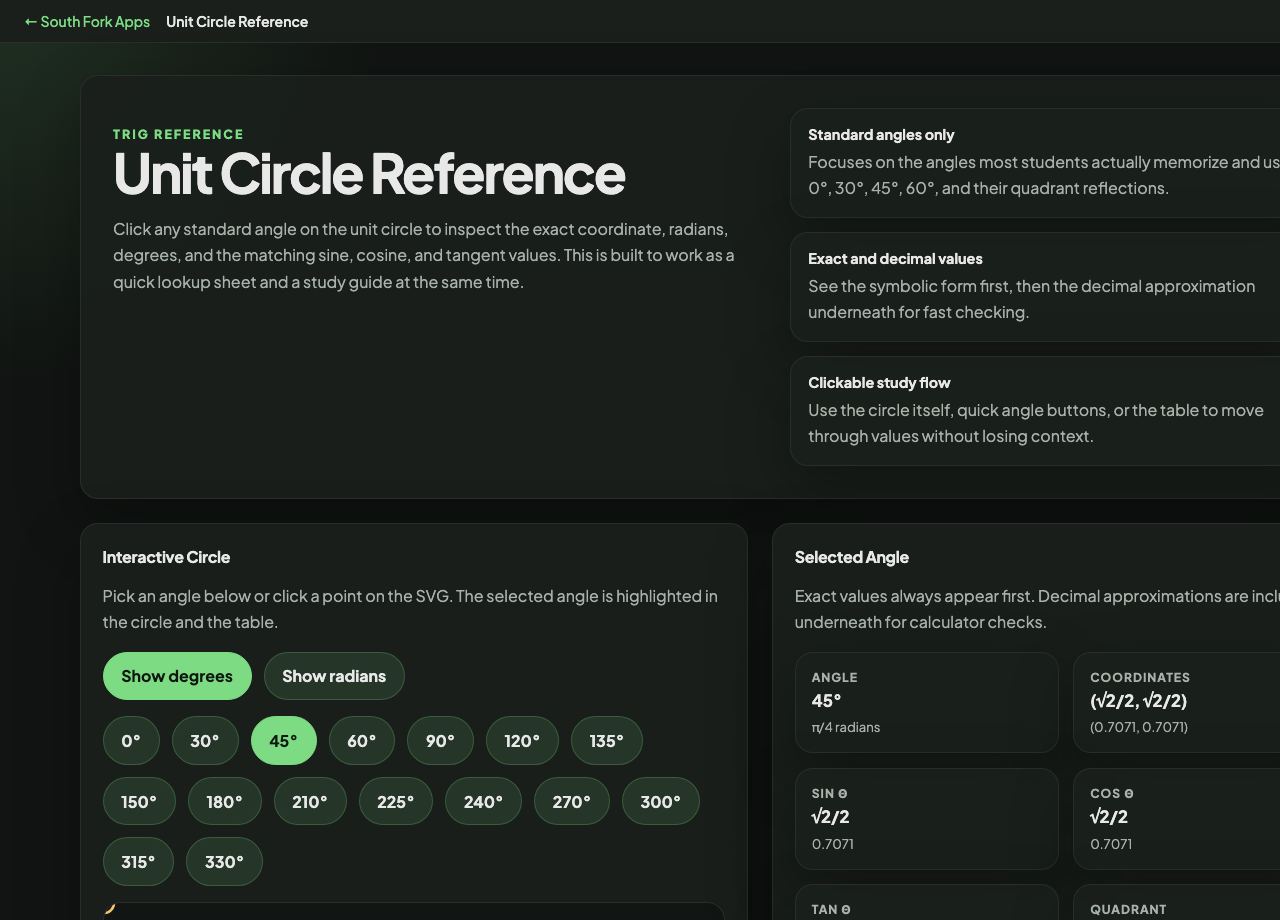The image size is (1280, 920).
Task: Select the 210° angle button
Action: tap(310, 802)
